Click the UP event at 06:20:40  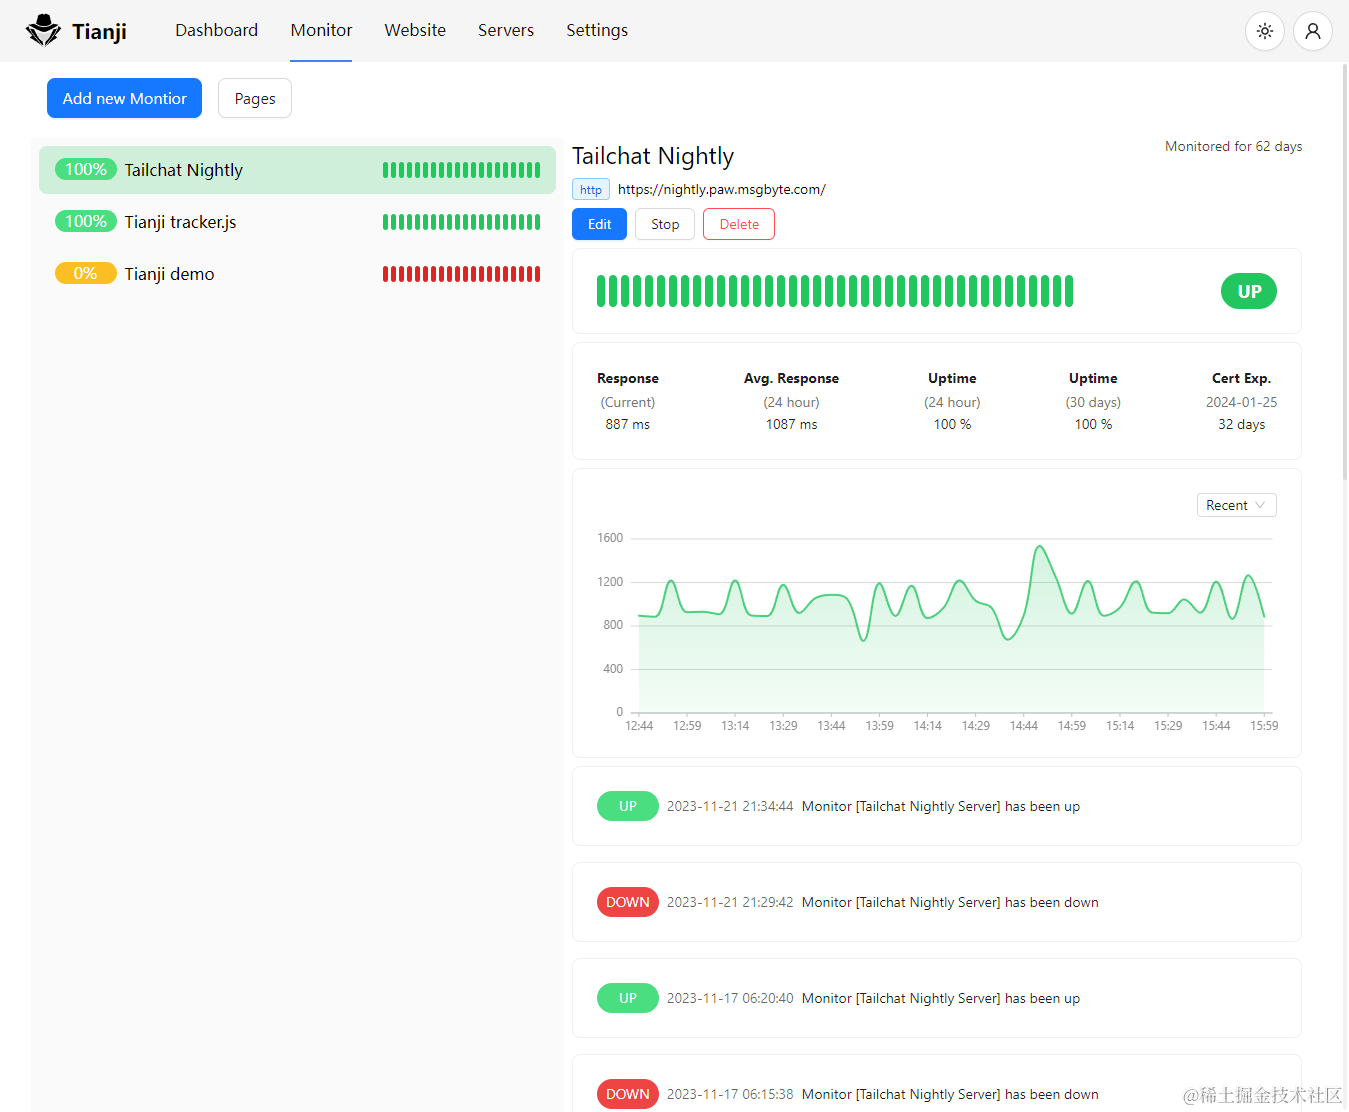pos(937,998)
